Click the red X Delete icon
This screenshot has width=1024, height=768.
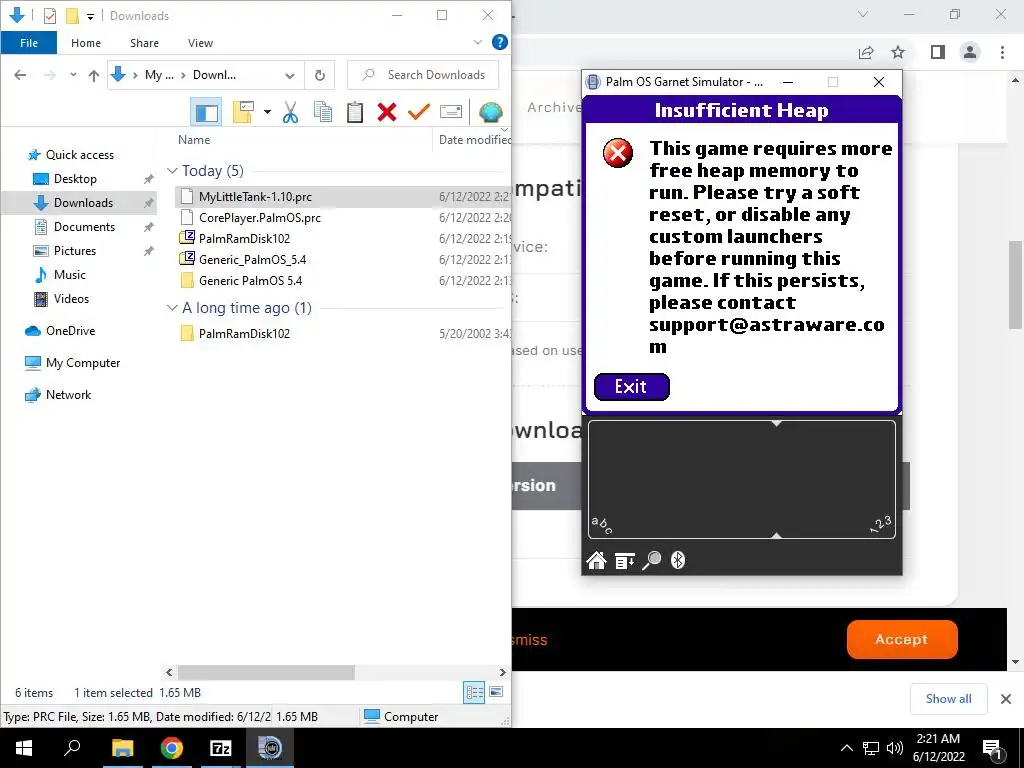pyautogui.click(x=387, y=112)
